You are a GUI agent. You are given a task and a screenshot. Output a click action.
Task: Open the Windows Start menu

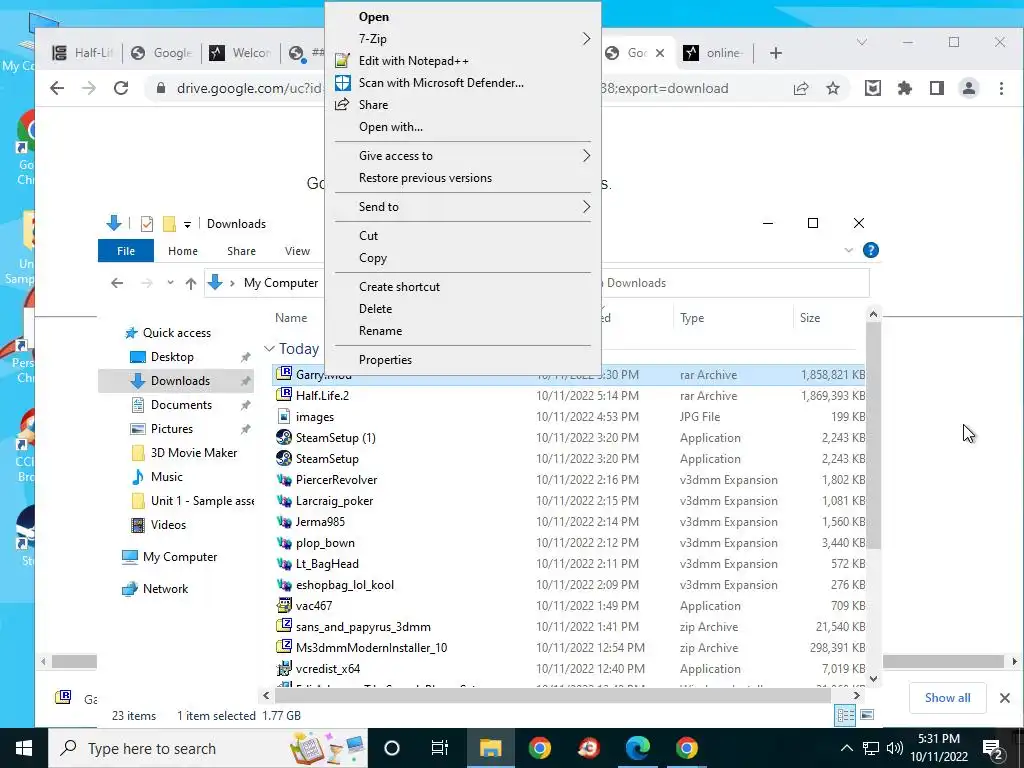tap(24, 748)
